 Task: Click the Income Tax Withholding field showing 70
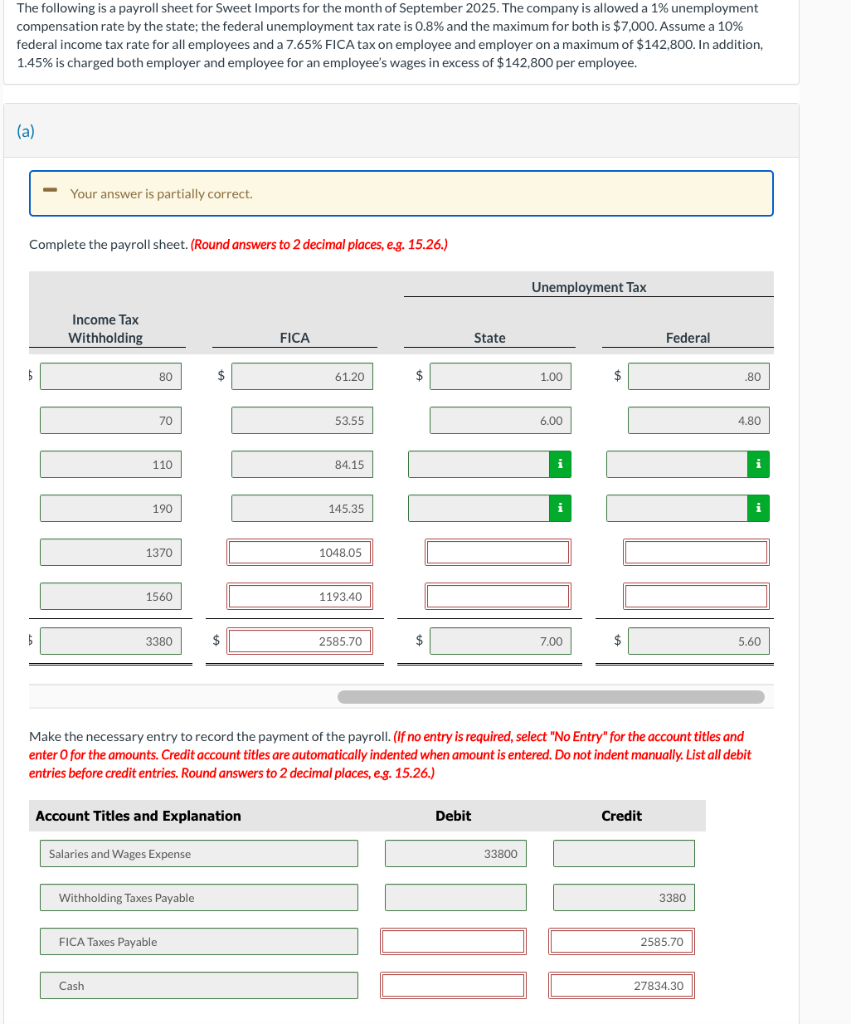[110, 421]
